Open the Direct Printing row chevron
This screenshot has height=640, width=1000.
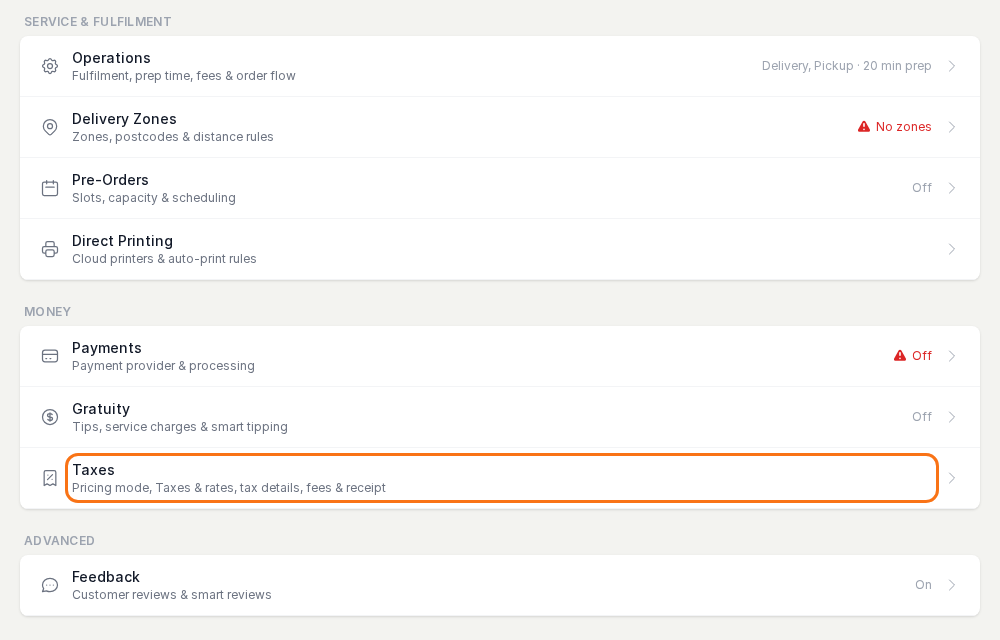952,249
